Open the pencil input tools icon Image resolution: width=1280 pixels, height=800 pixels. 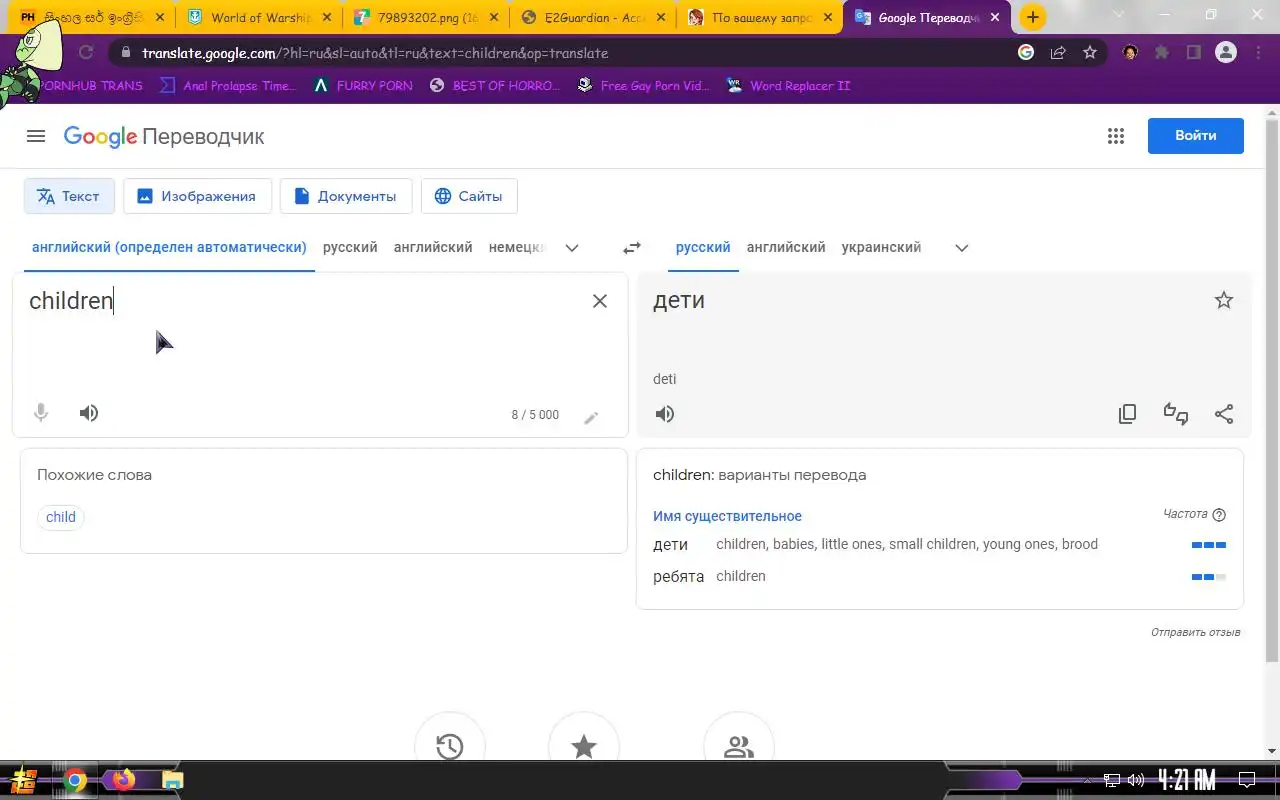[x=591, y=417]
